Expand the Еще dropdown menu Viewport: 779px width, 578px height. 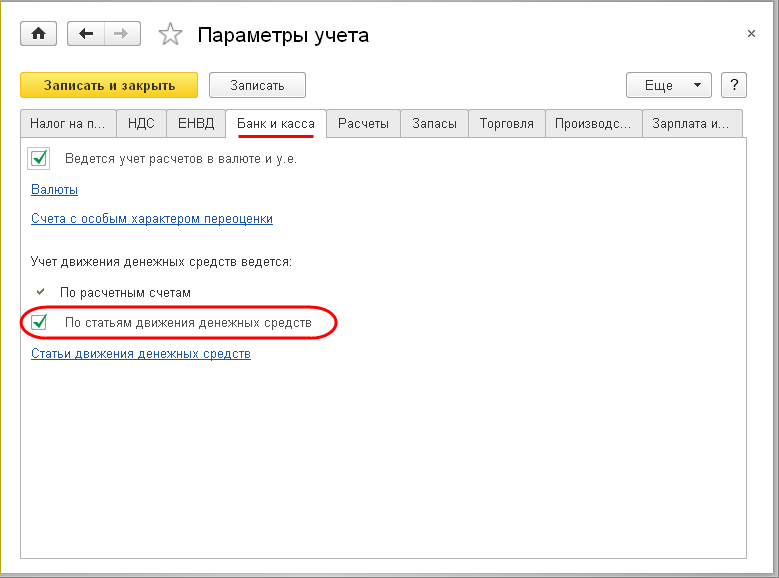click(x=668, y=85)
